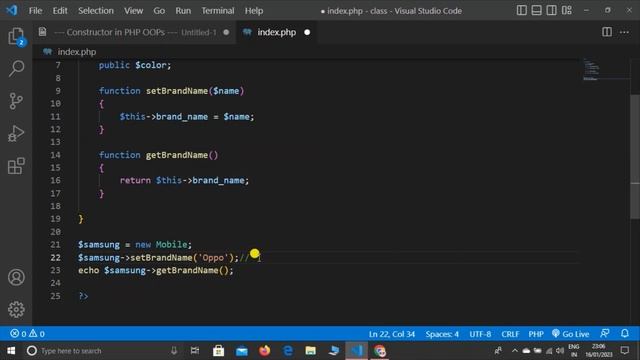Click the 'Oppo' string literal
This screenshot has width=640, height=360.
213,258
